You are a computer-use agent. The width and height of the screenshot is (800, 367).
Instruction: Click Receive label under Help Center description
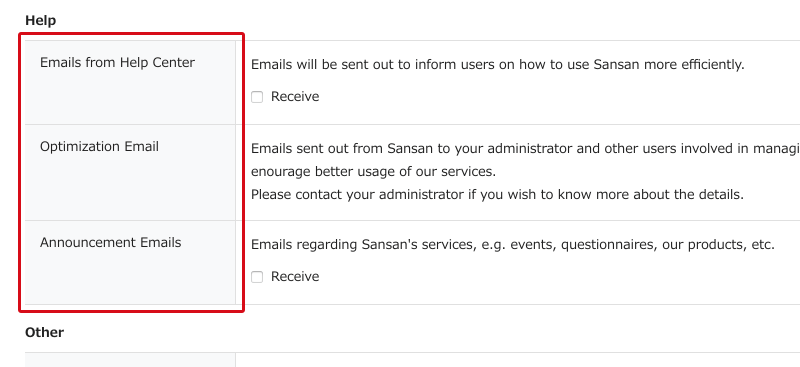[295, 96]
